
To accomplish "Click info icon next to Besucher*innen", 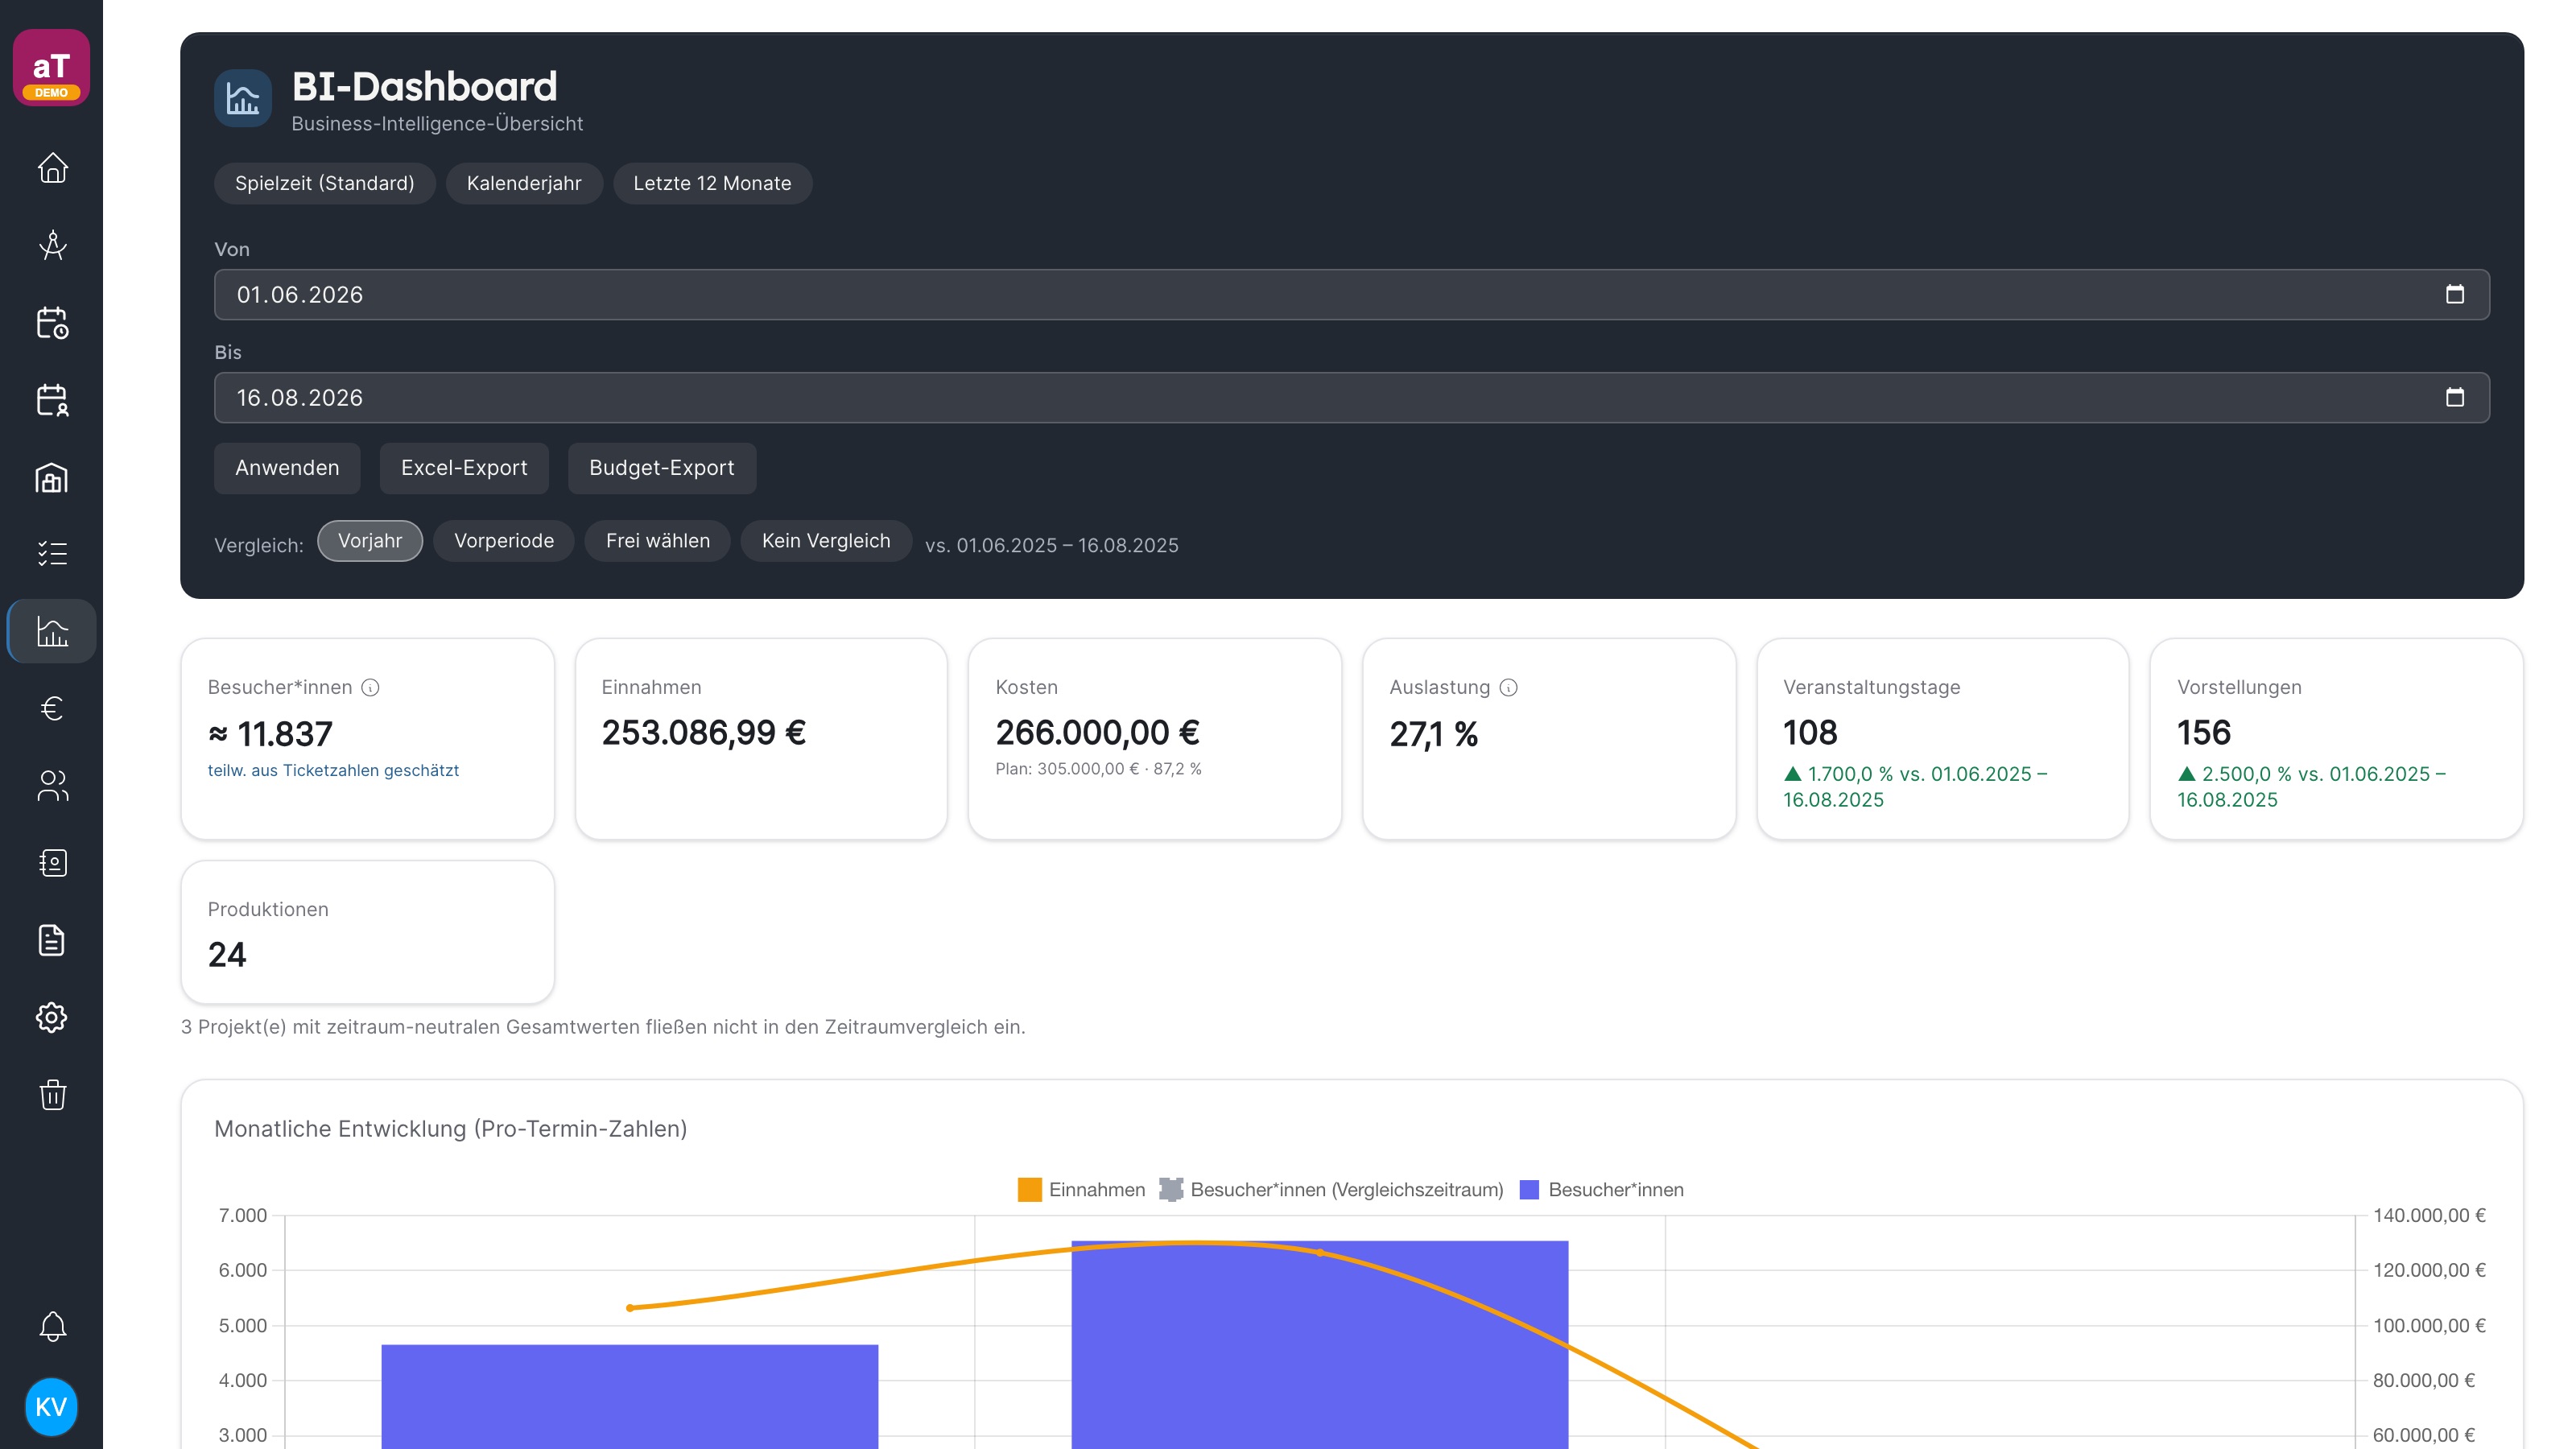I will [370, 687].
